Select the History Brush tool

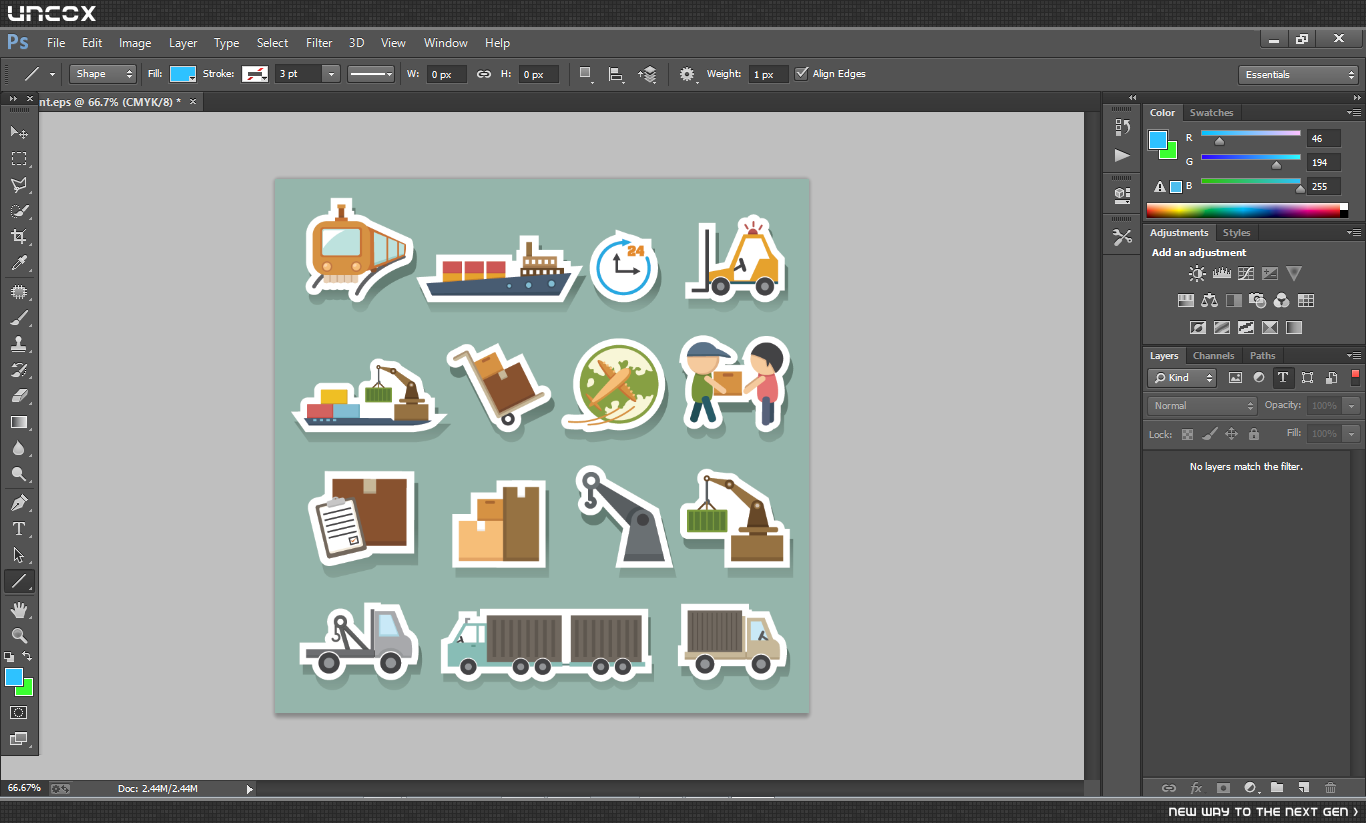coord(19,370)
